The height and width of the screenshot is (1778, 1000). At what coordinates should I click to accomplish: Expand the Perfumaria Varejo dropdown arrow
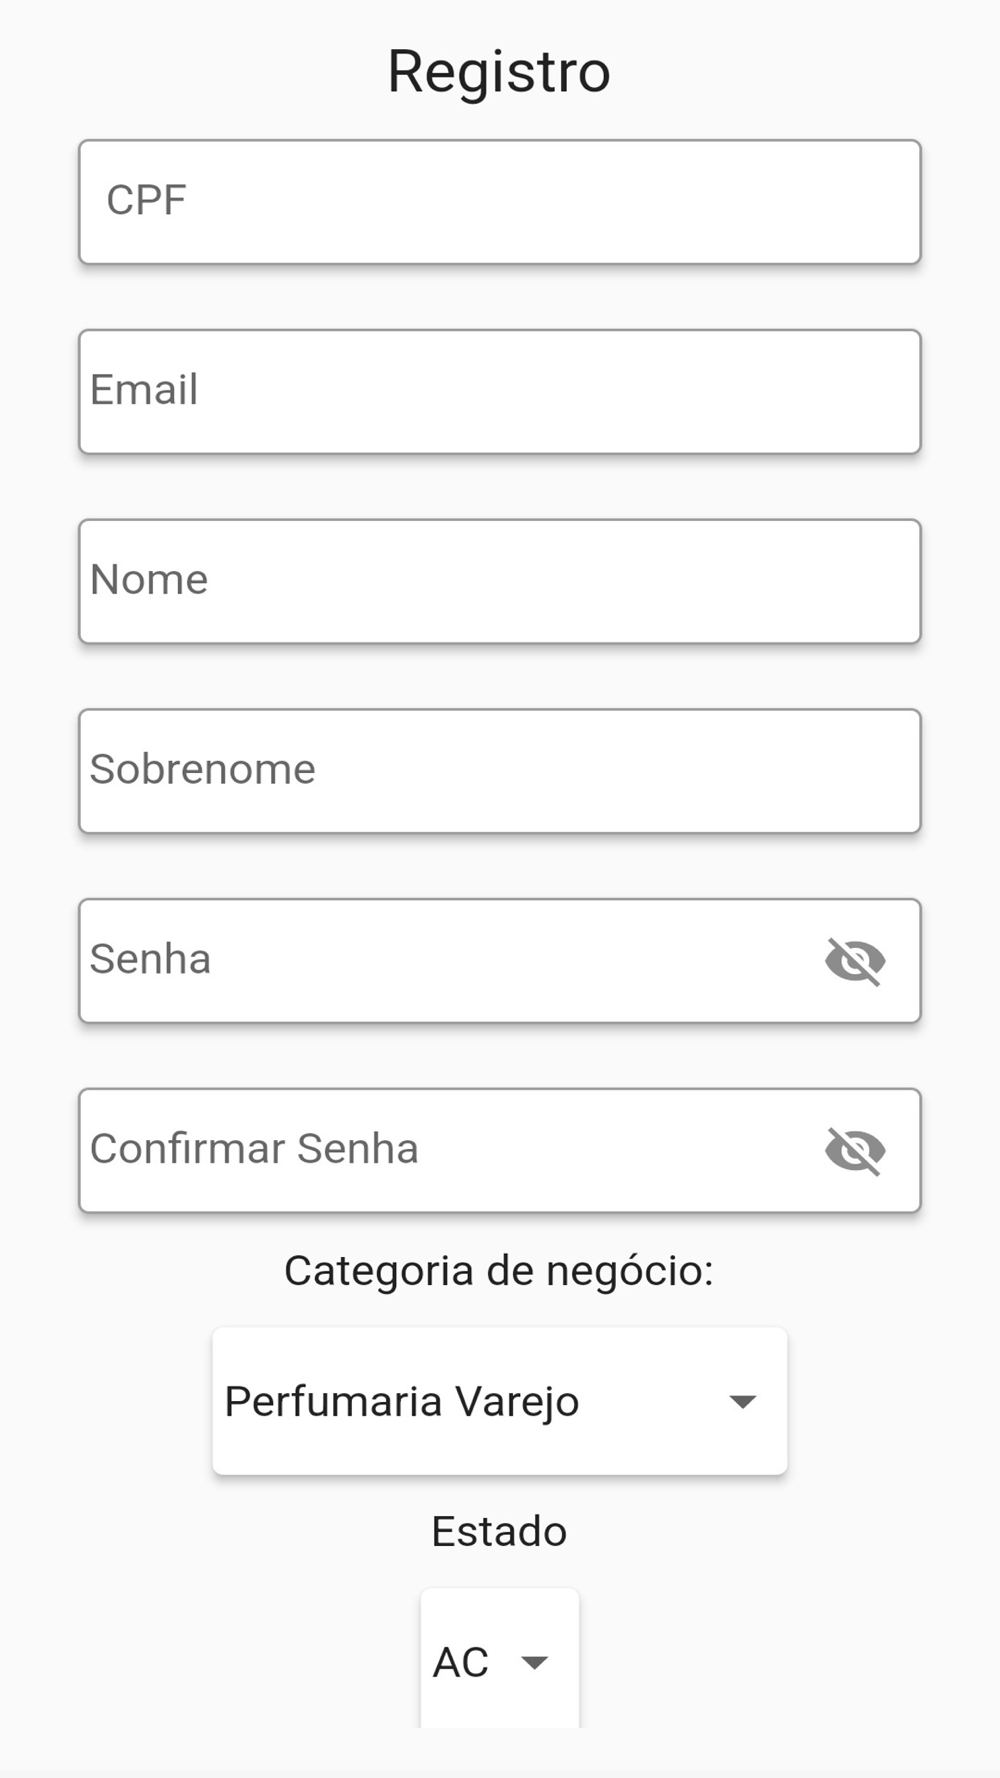point(742,1401)
